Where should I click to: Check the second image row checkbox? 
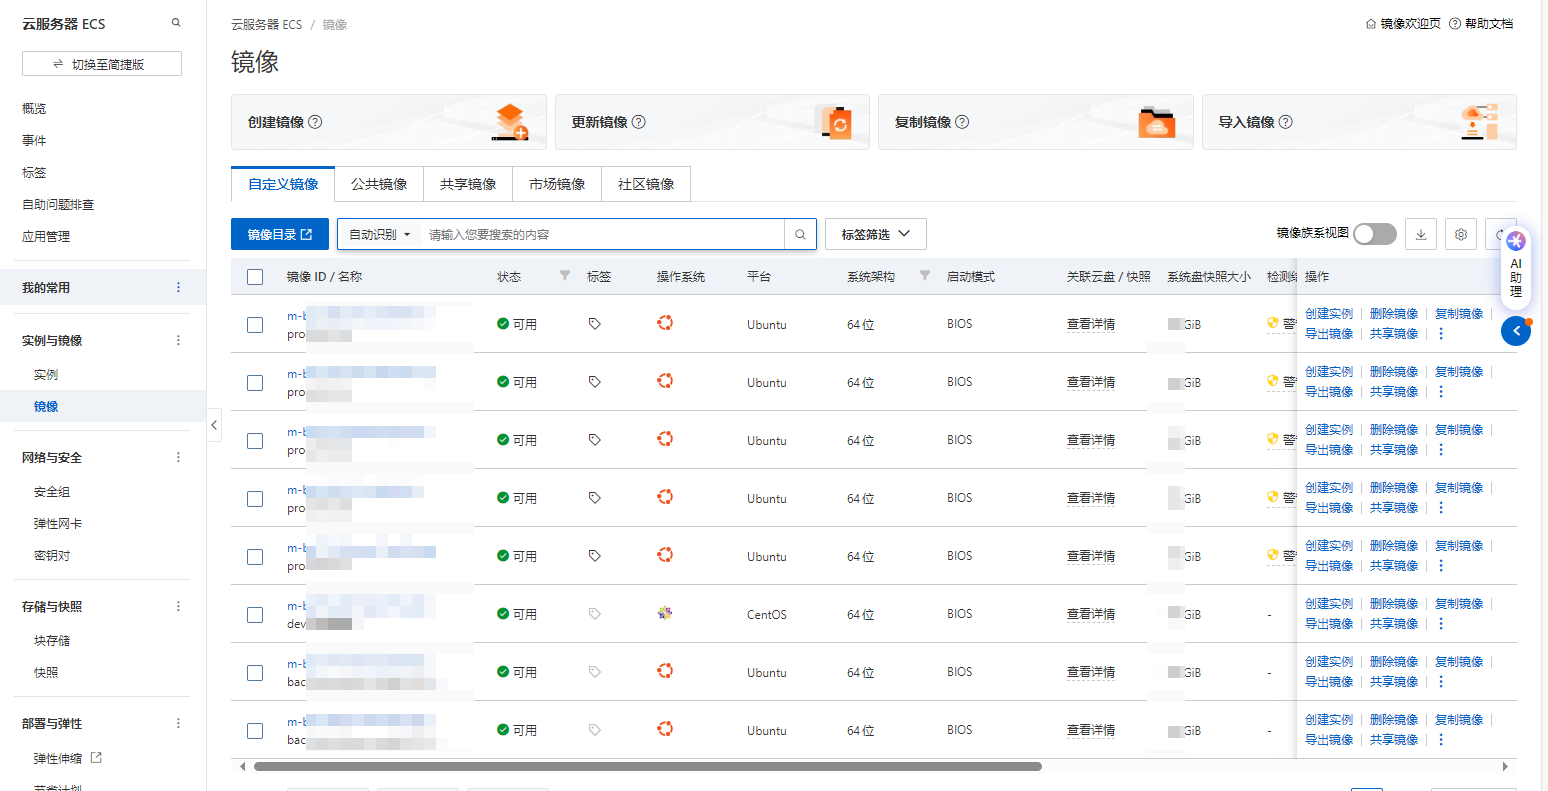coord(255,383)
